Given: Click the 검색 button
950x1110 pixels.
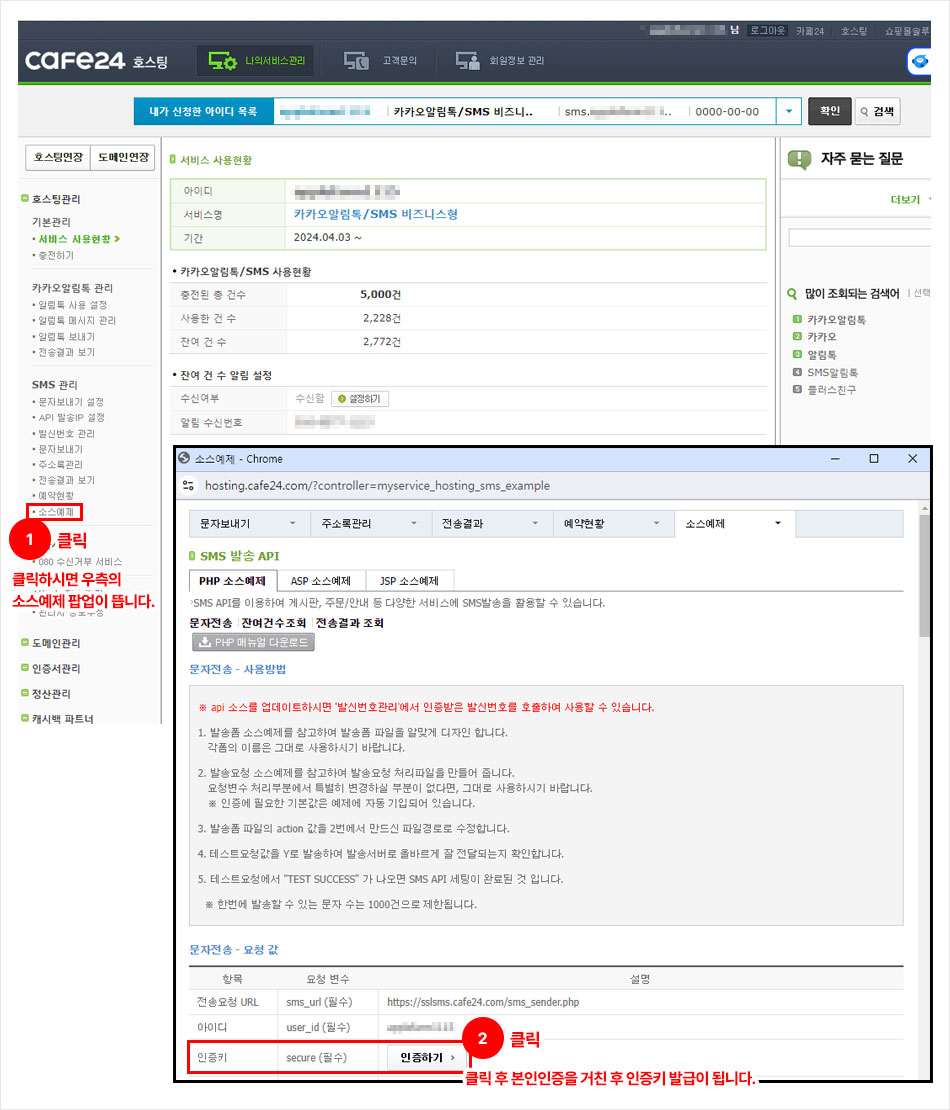Looking at the screenshot, I should (x=877, y=111).
